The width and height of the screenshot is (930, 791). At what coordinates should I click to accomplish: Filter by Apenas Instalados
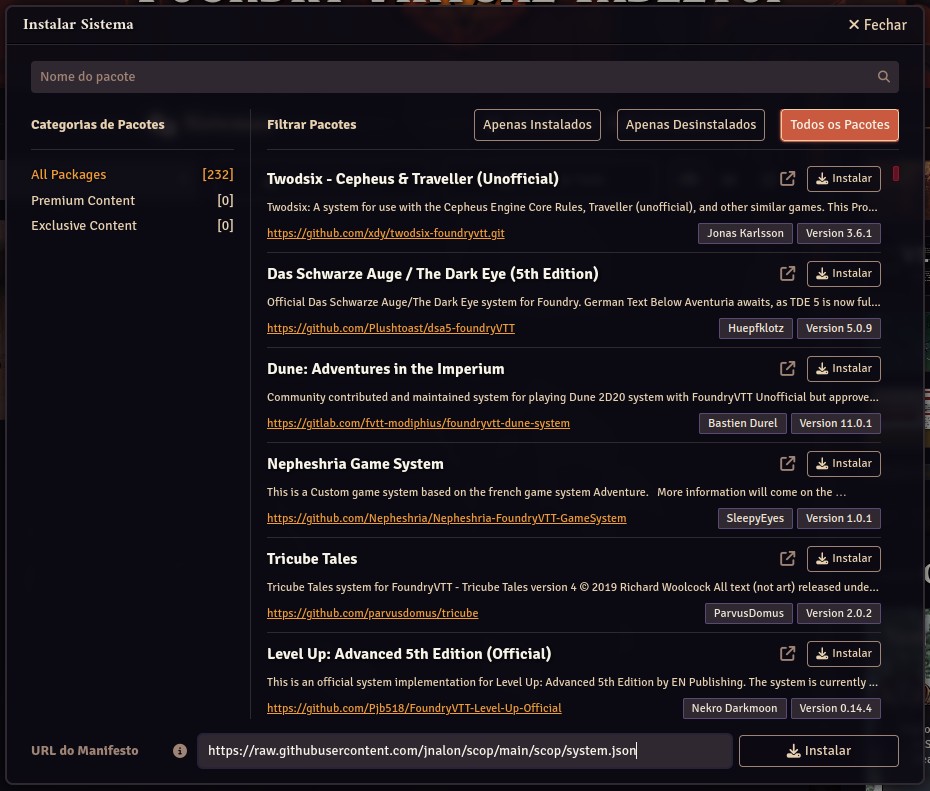coord(537,125)
